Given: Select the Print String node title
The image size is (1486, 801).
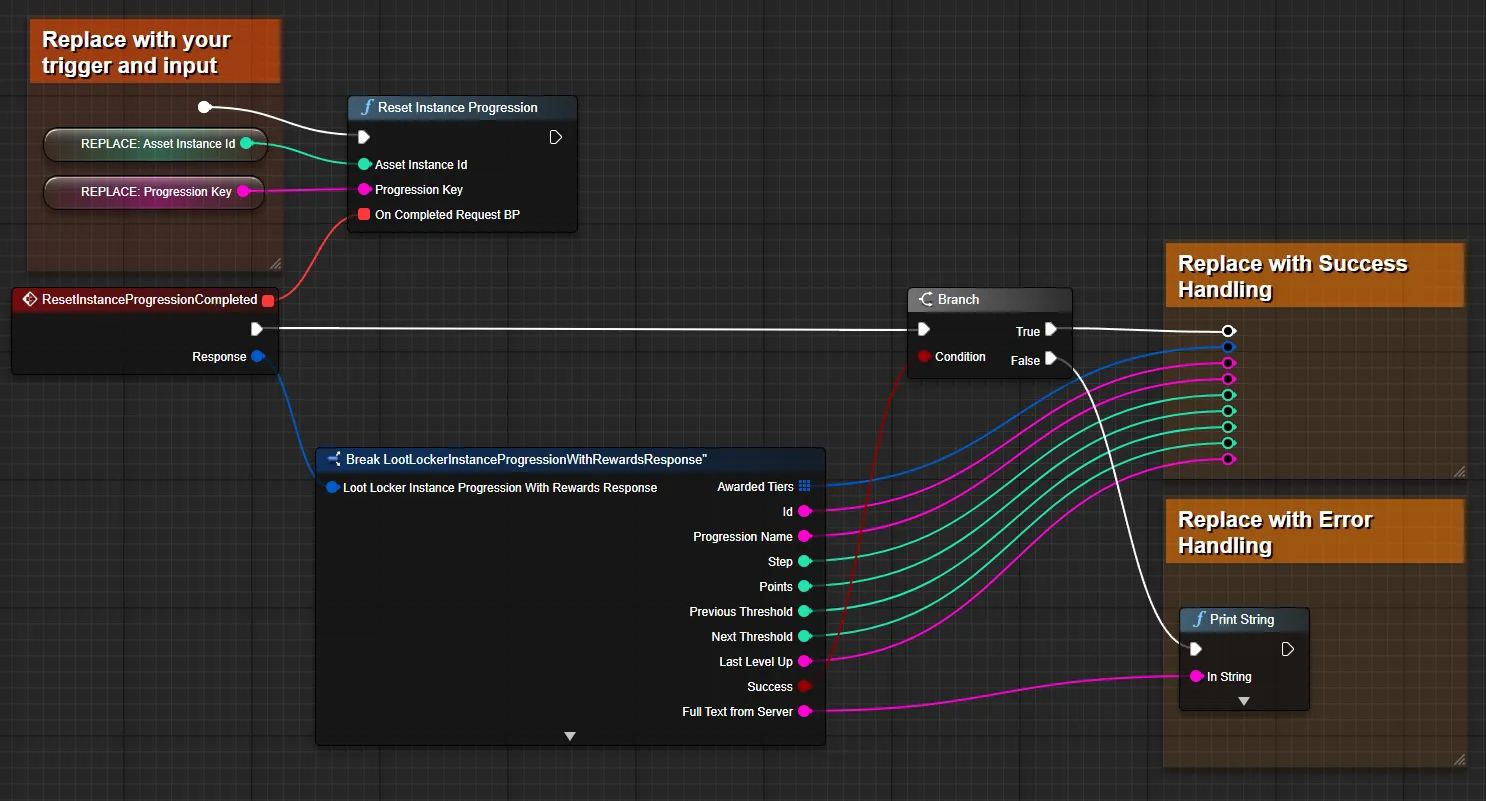Looking at the screenshot, I should [x=1244, y=620].
